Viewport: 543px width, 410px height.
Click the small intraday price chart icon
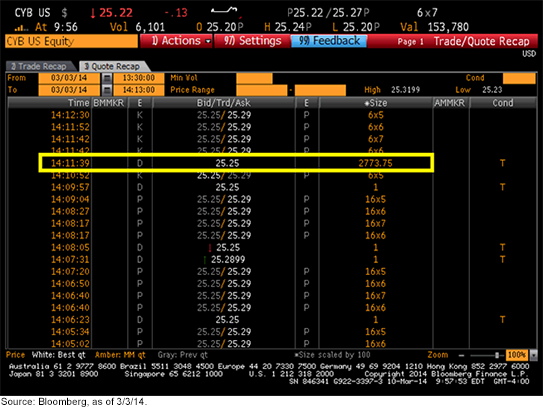pyautogui.click(x=224, y=10)
